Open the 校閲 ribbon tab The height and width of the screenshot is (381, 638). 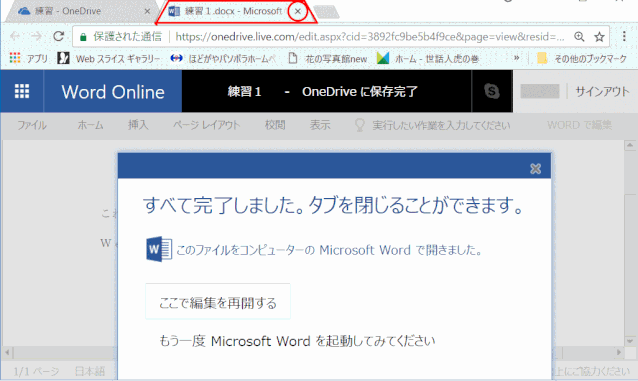coord(275,125)
